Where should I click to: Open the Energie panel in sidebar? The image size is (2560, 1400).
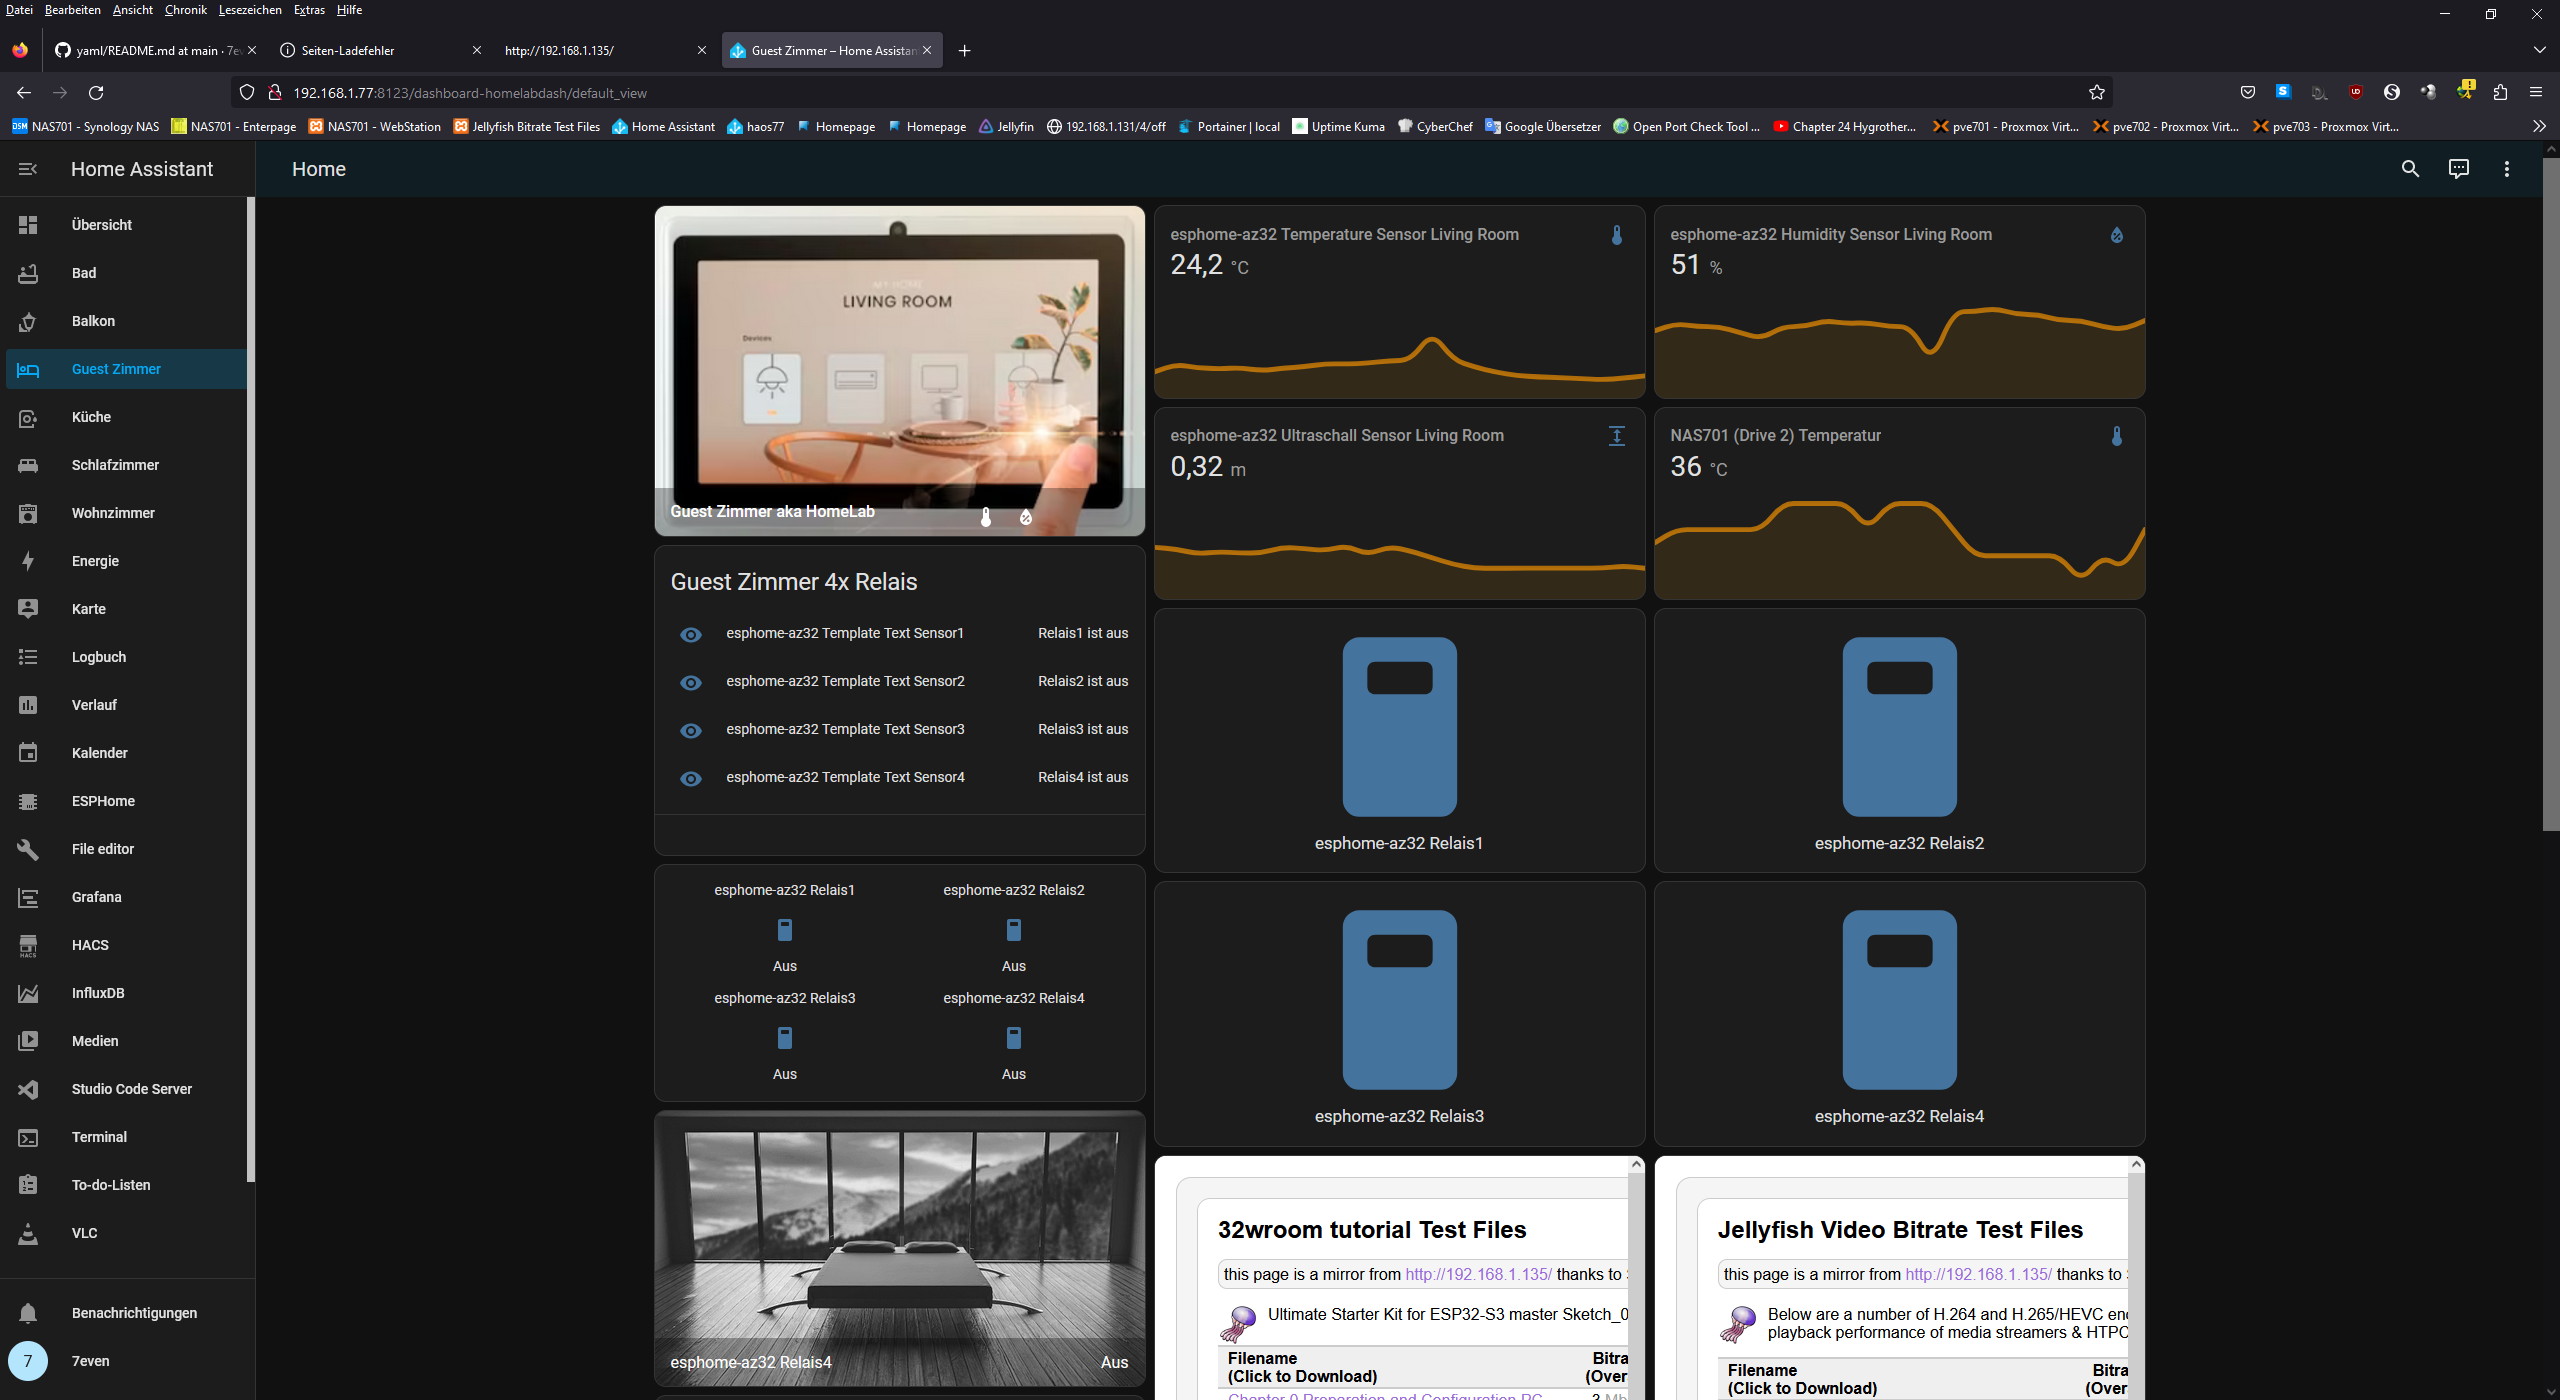(x=95, y=561)
